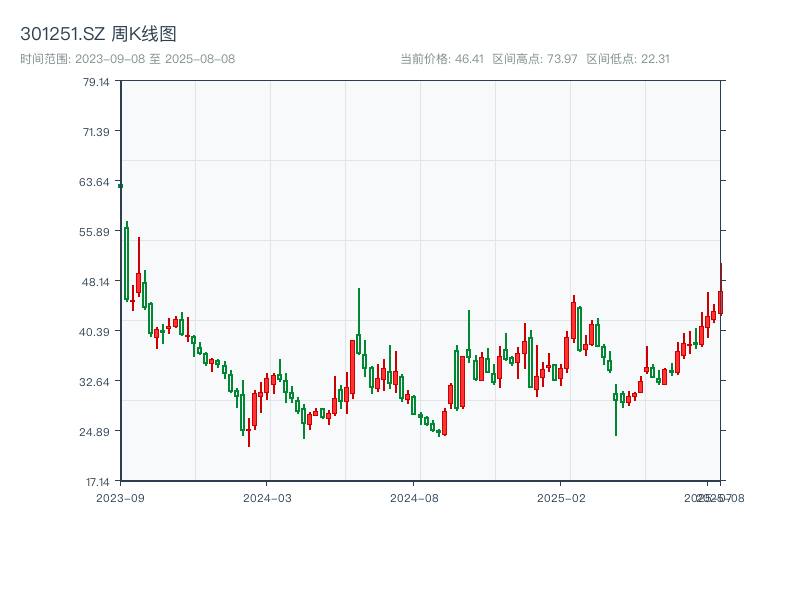800x600 pixels.
Task: Click the 48.14 y-axis label
Action: [96, 282]
